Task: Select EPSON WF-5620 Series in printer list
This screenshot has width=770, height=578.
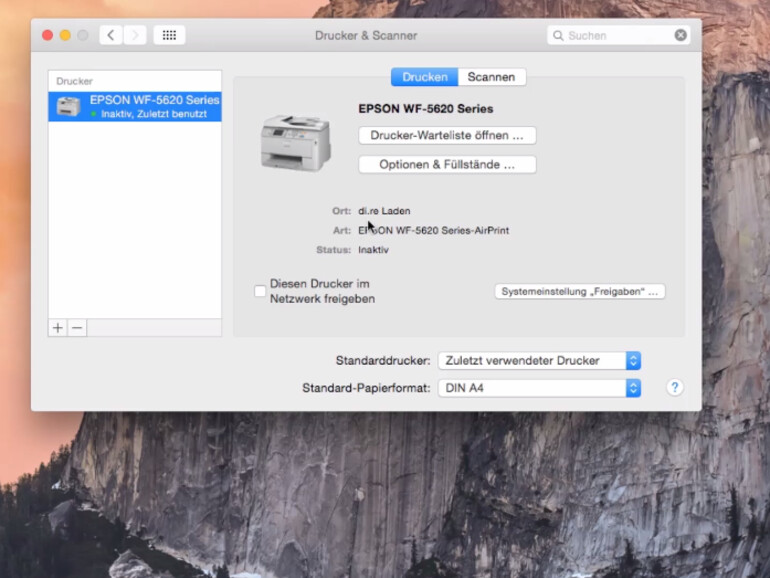Action: click(135, 107)
